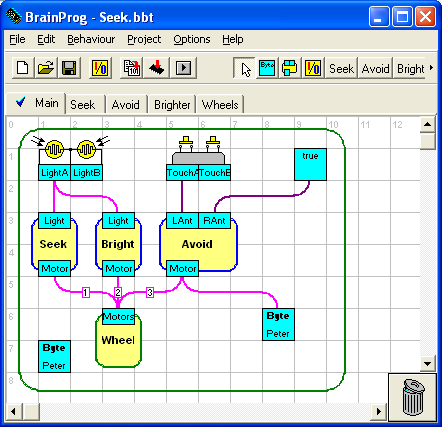Click priority marker 1 on wire

point(86,293)
